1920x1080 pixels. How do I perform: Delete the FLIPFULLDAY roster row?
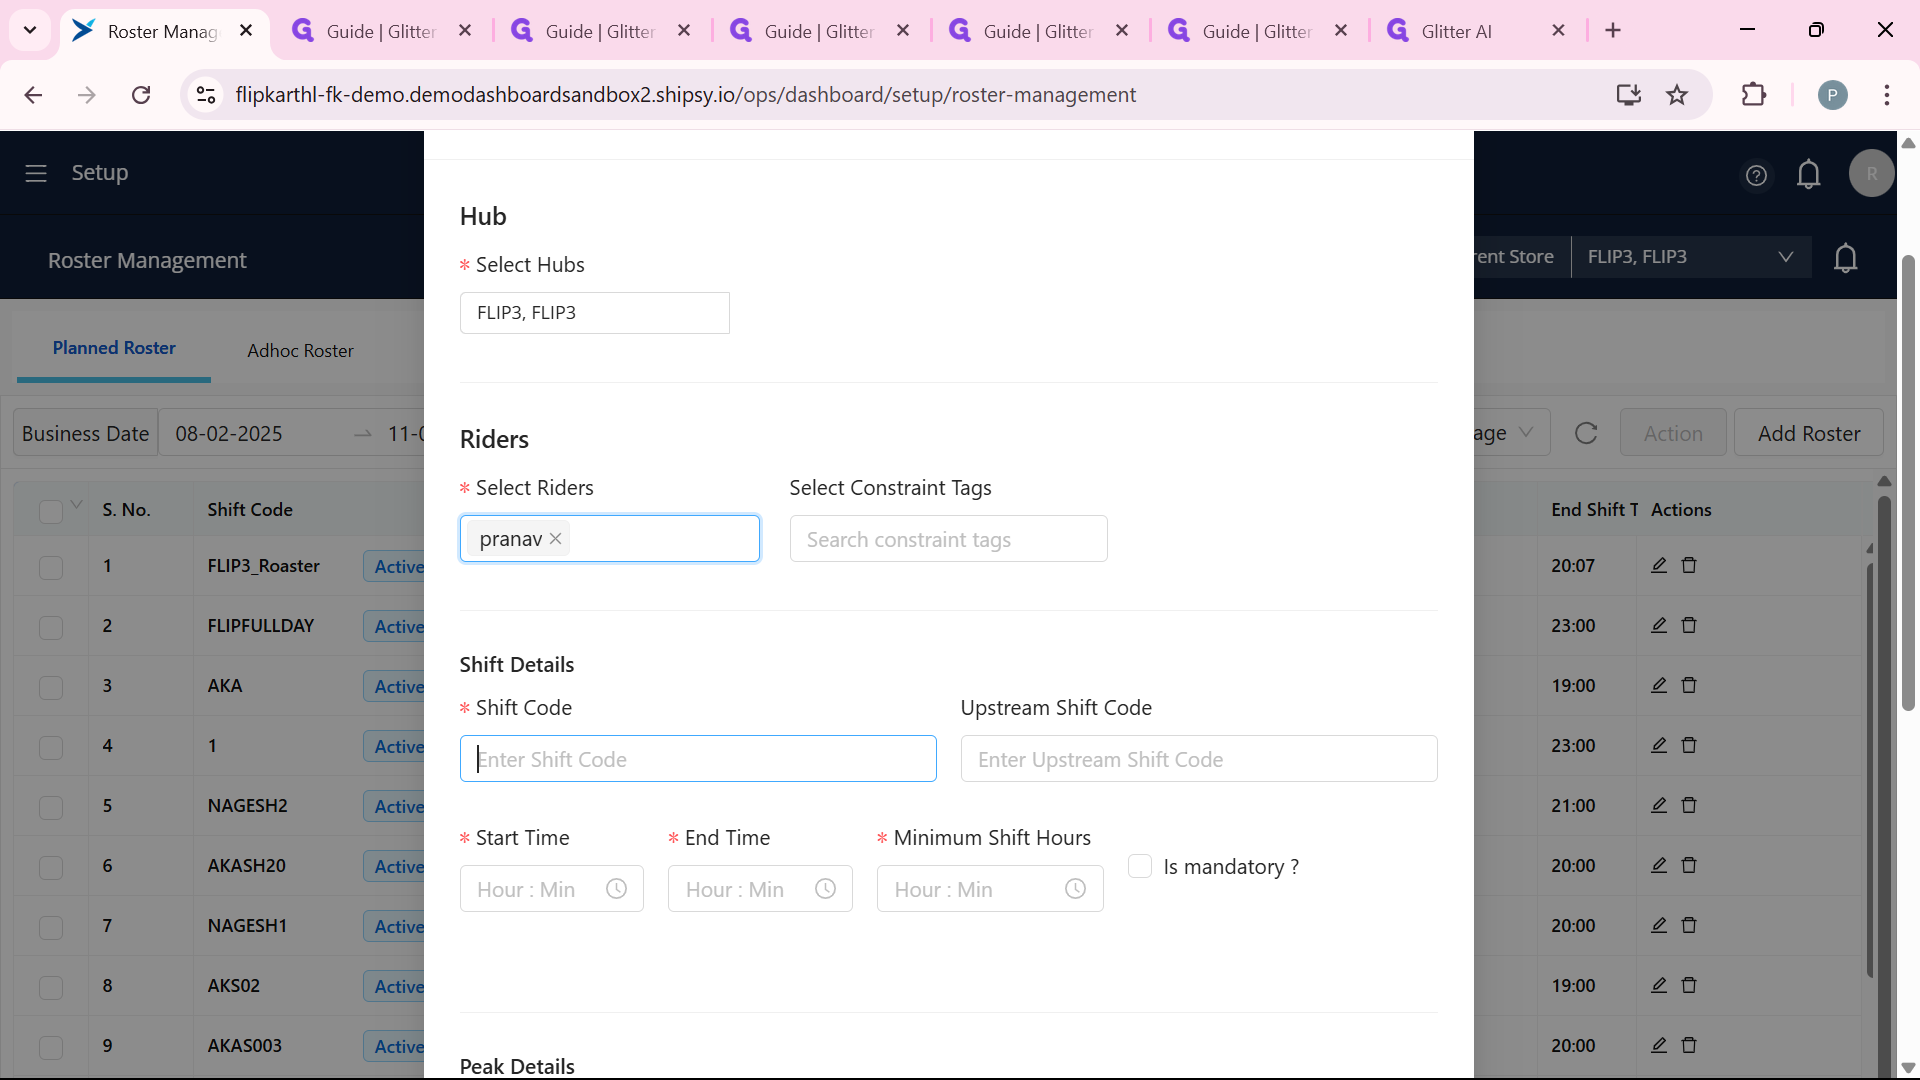(x=1689, y=625)
